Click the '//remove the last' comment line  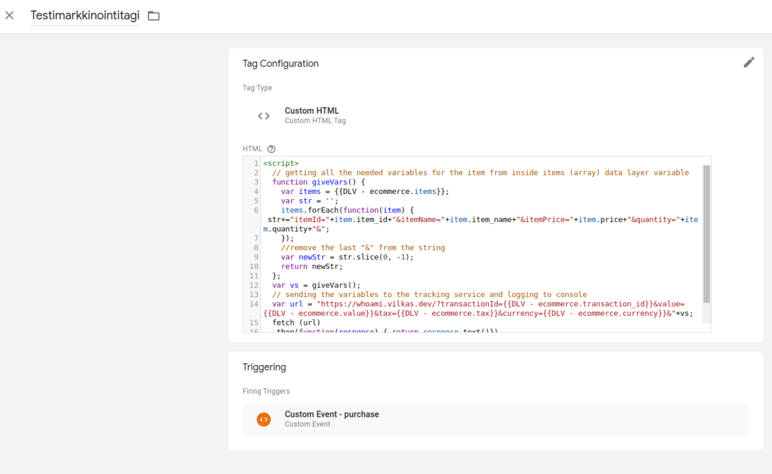tap(363, 248)
